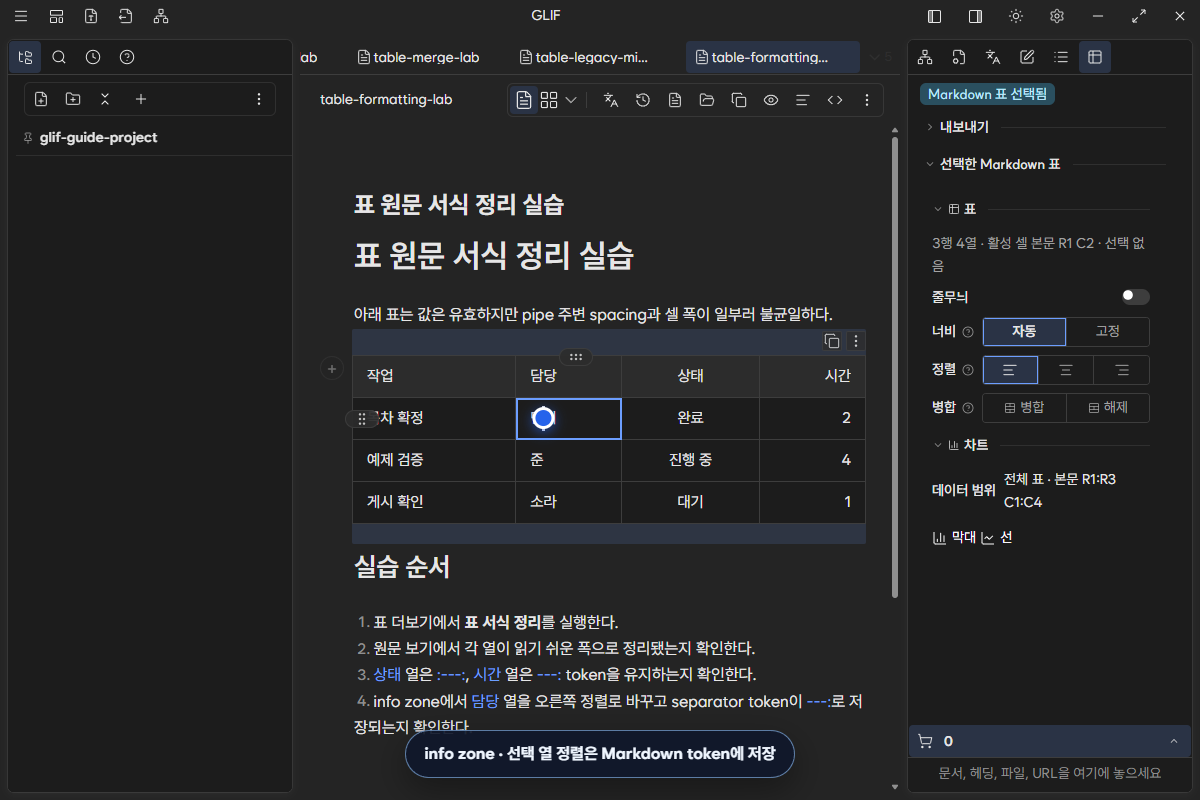Click the 해제 unmerge button
Image resolution: width=1200 pixels, height=800 pixels.
click(1108, 408)
